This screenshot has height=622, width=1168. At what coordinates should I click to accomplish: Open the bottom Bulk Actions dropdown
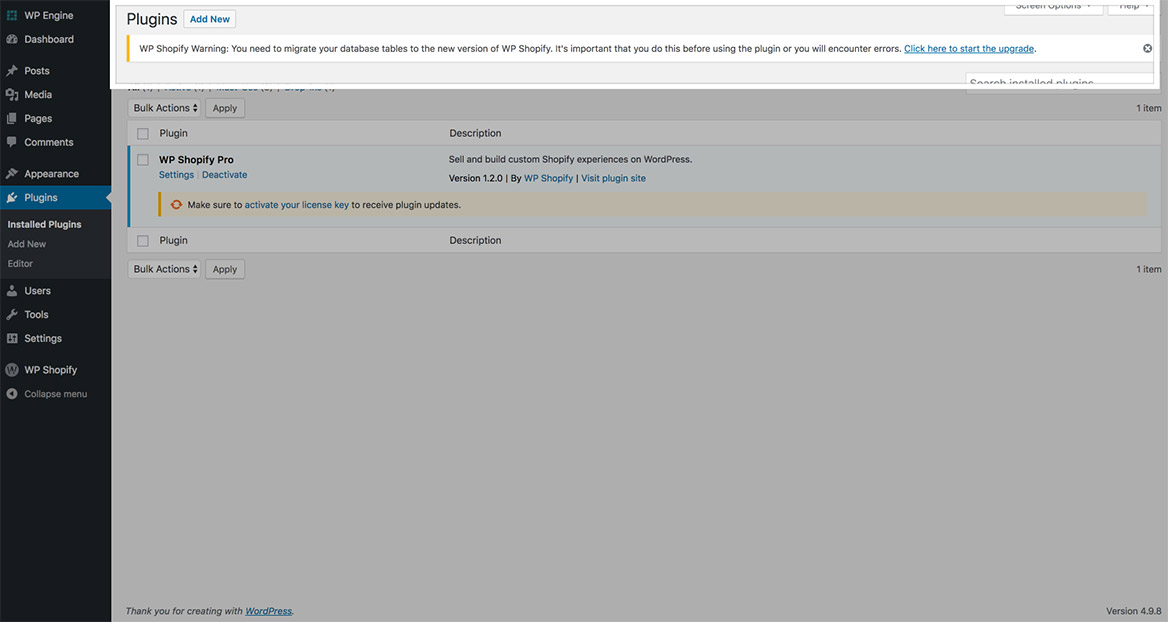tap(165, 269)
